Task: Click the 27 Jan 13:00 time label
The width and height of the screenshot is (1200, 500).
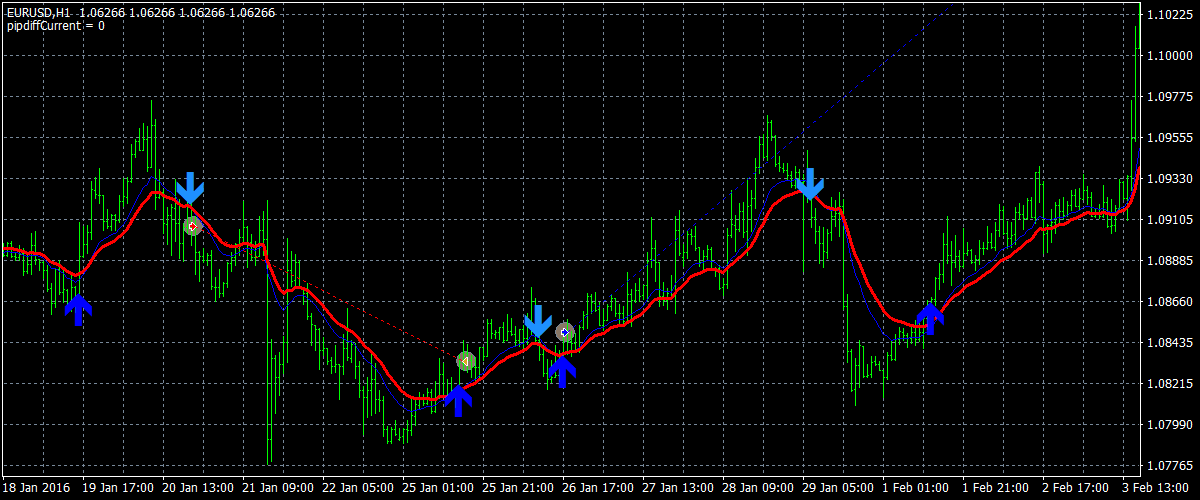Action: pyautogui.click(x=678, y=489)
